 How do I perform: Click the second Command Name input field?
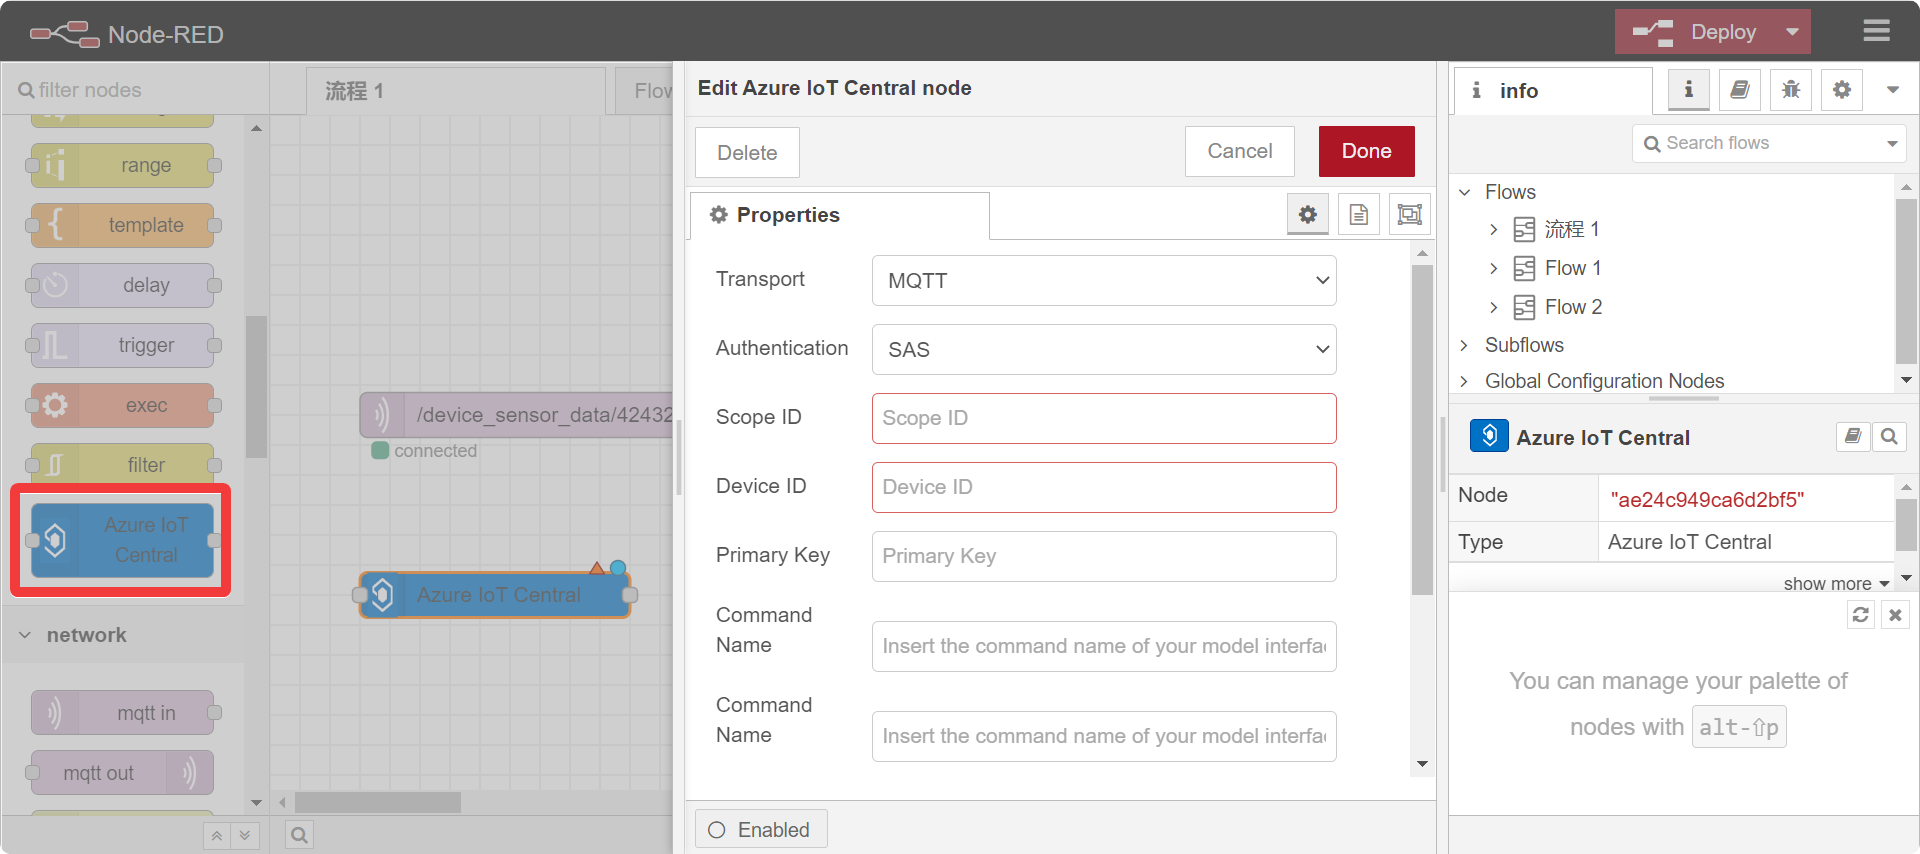(x=1104, y=736)
